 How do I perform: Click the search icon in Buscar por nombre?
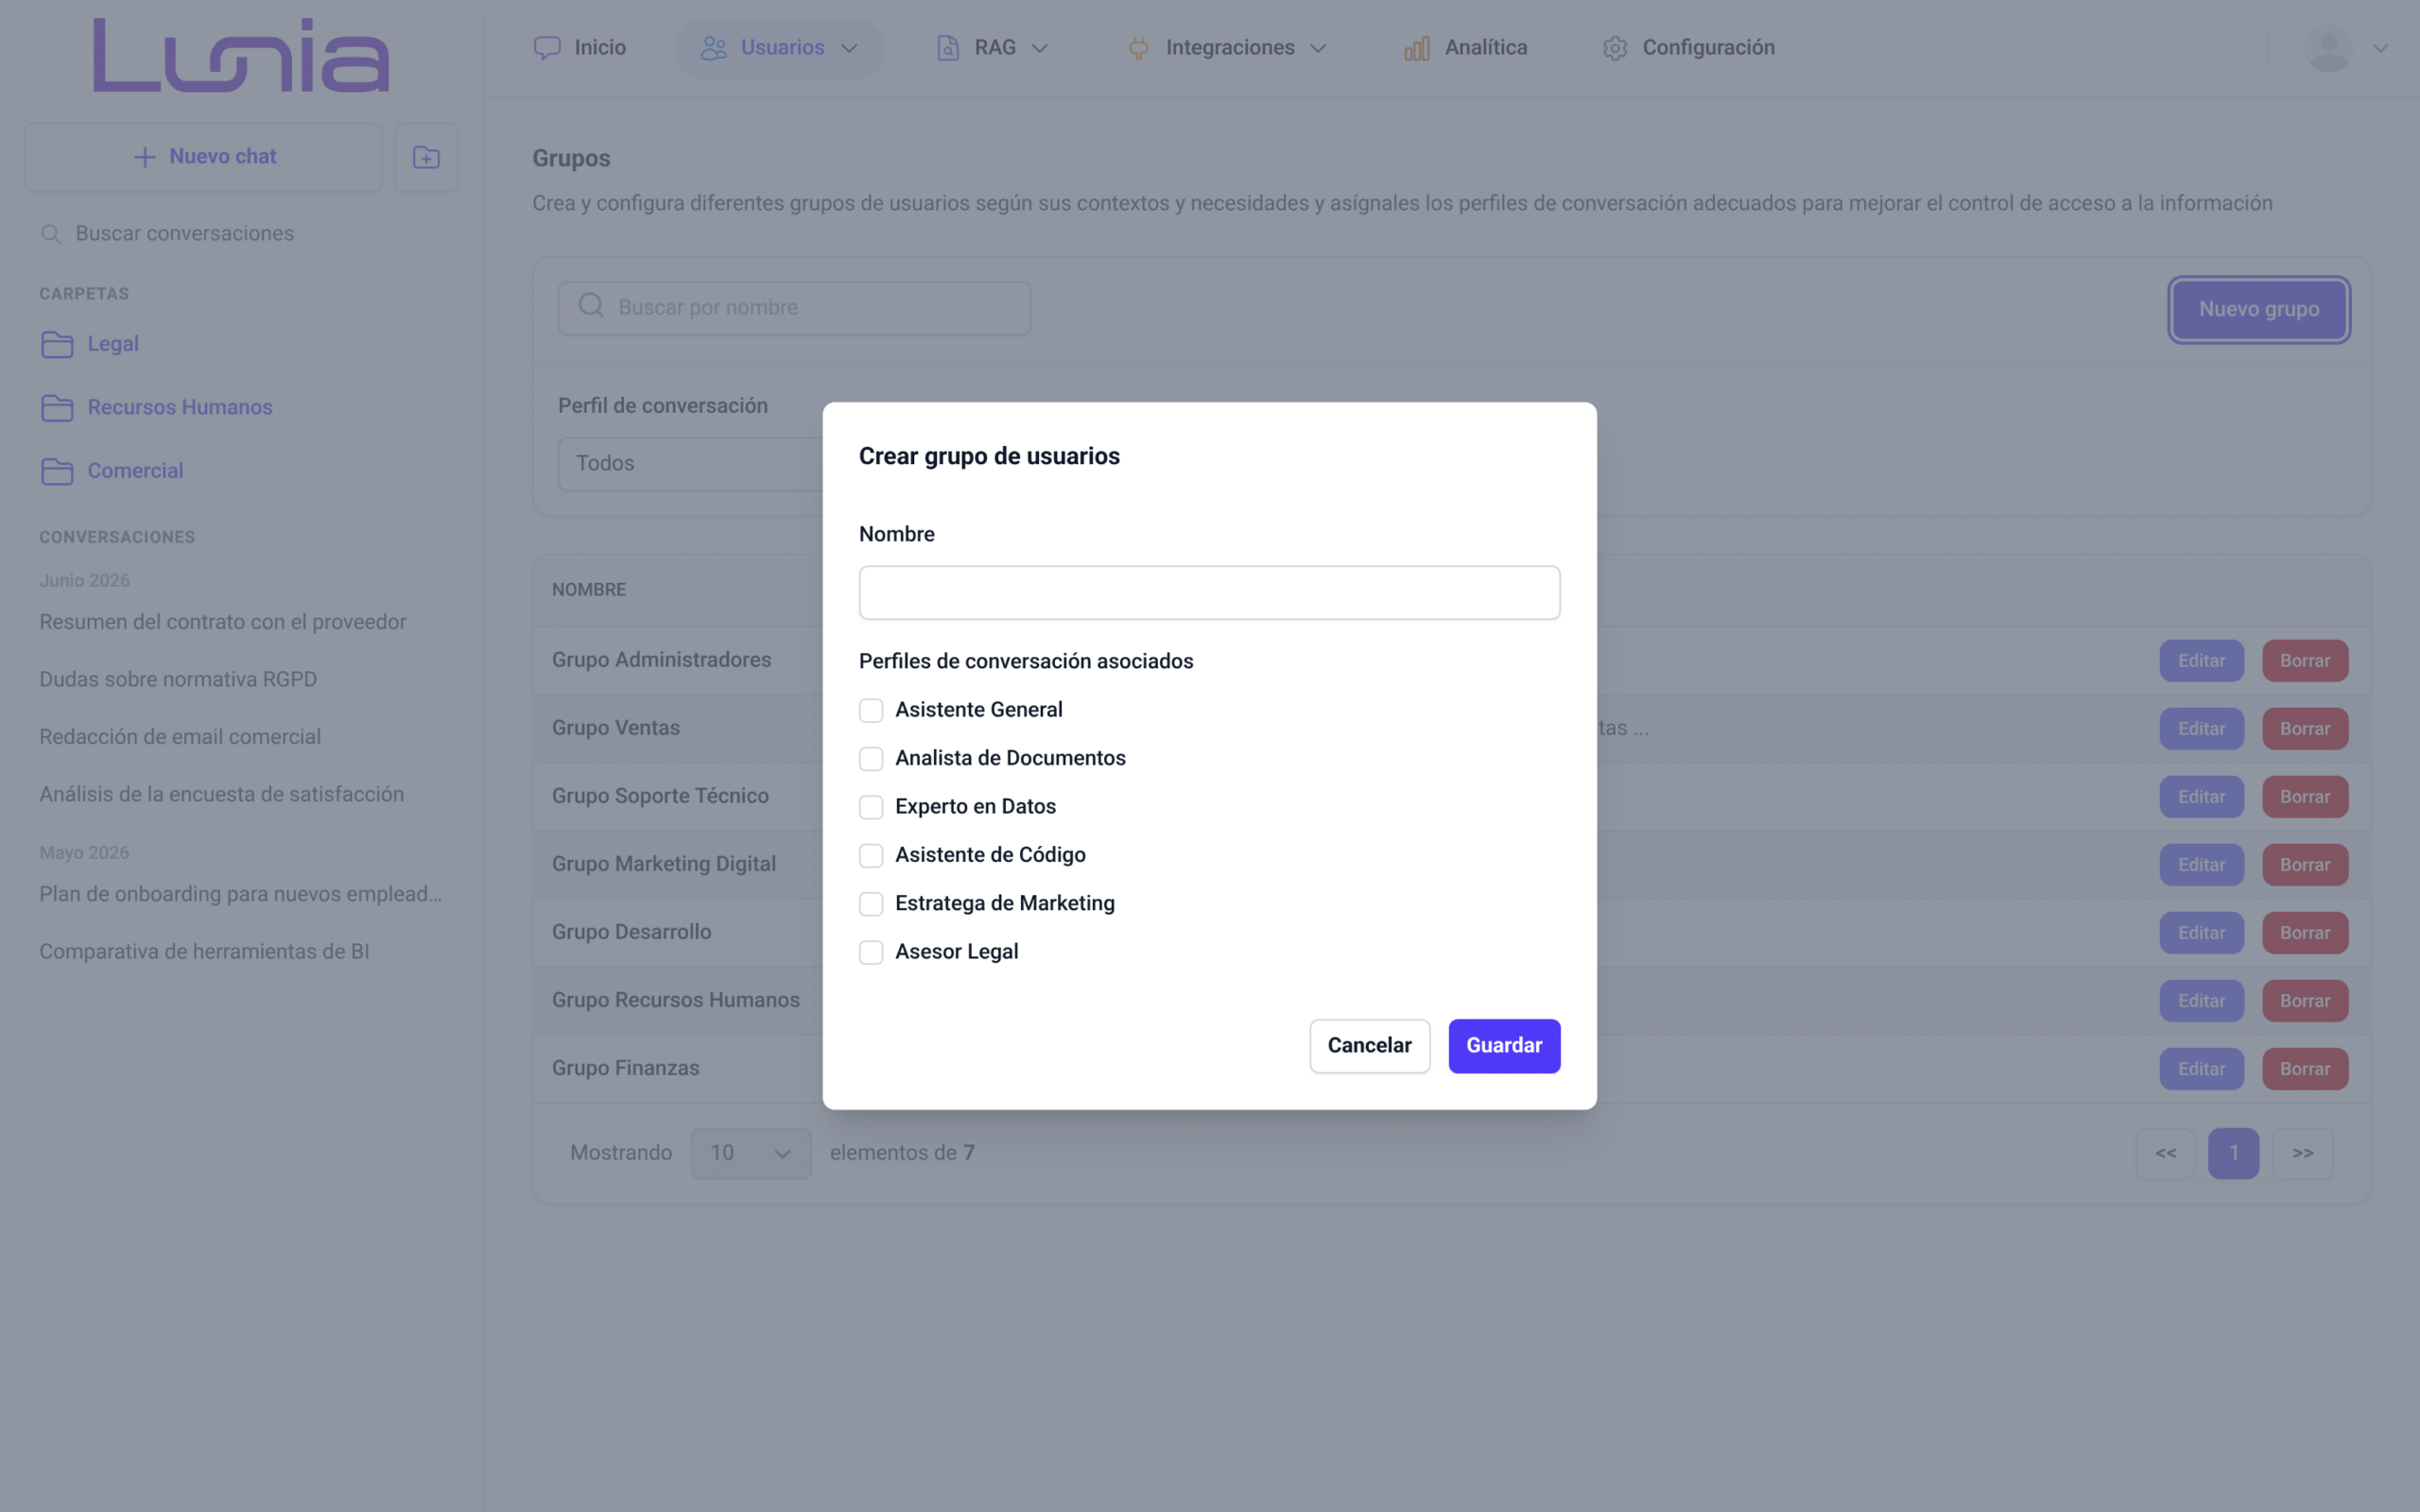[x=591, y=305]
